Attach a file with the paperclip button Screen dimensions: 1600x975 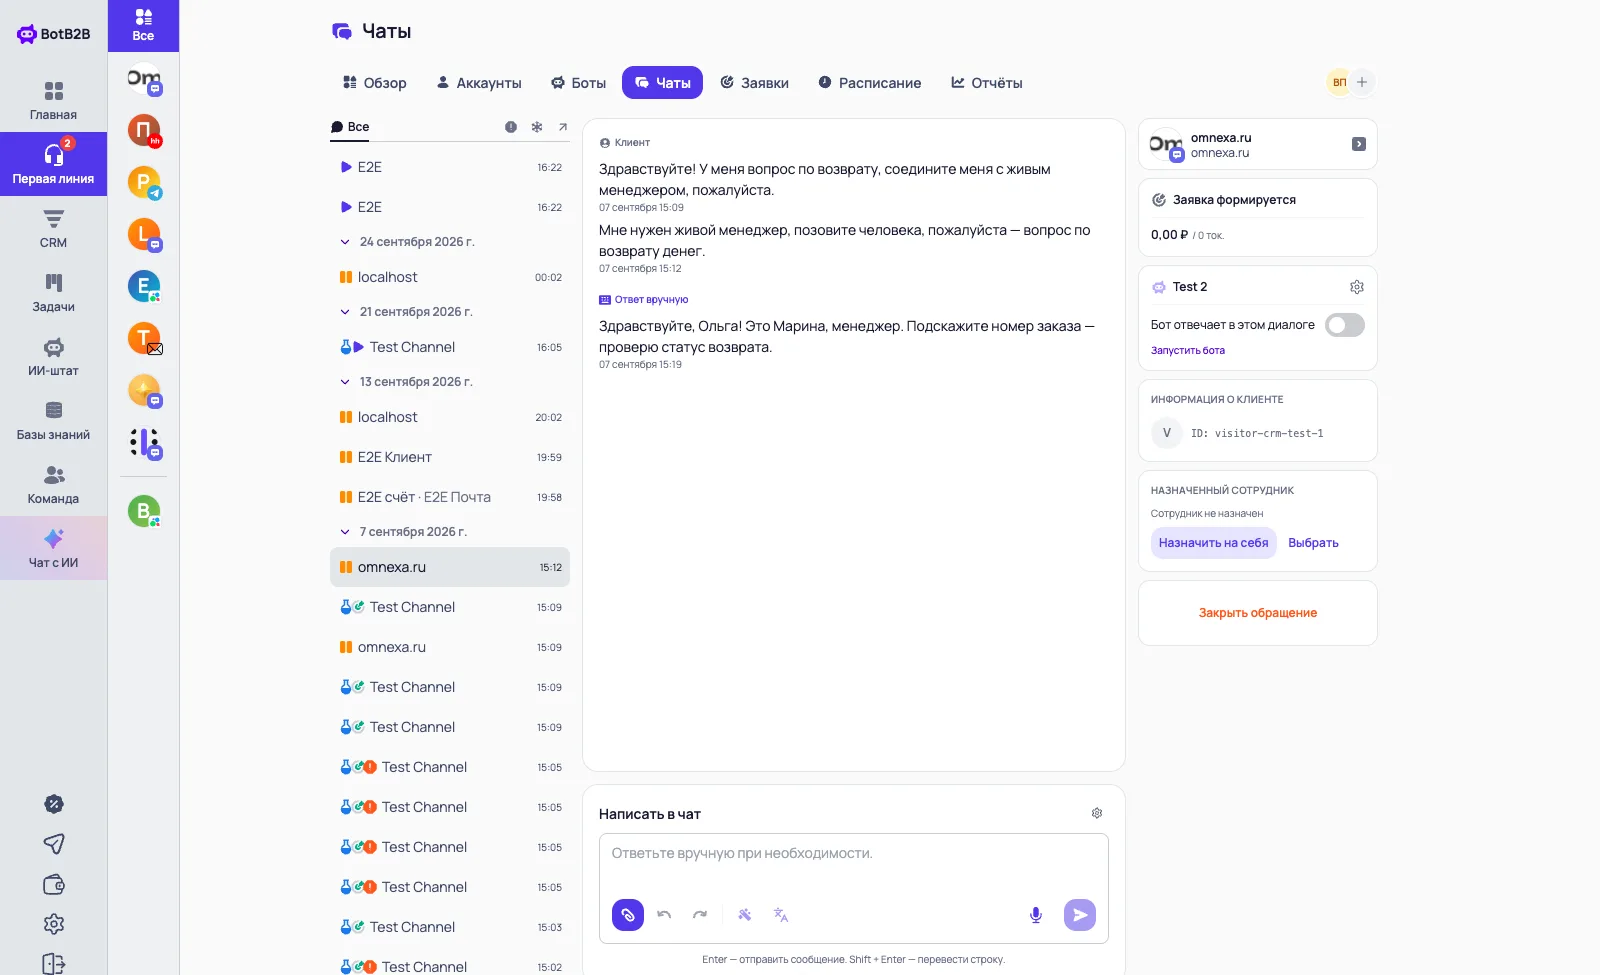tap(628, 915)
